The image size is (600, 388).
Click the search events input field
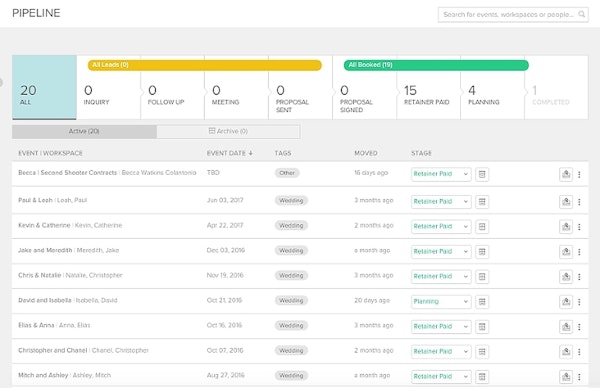coord(508,15)
